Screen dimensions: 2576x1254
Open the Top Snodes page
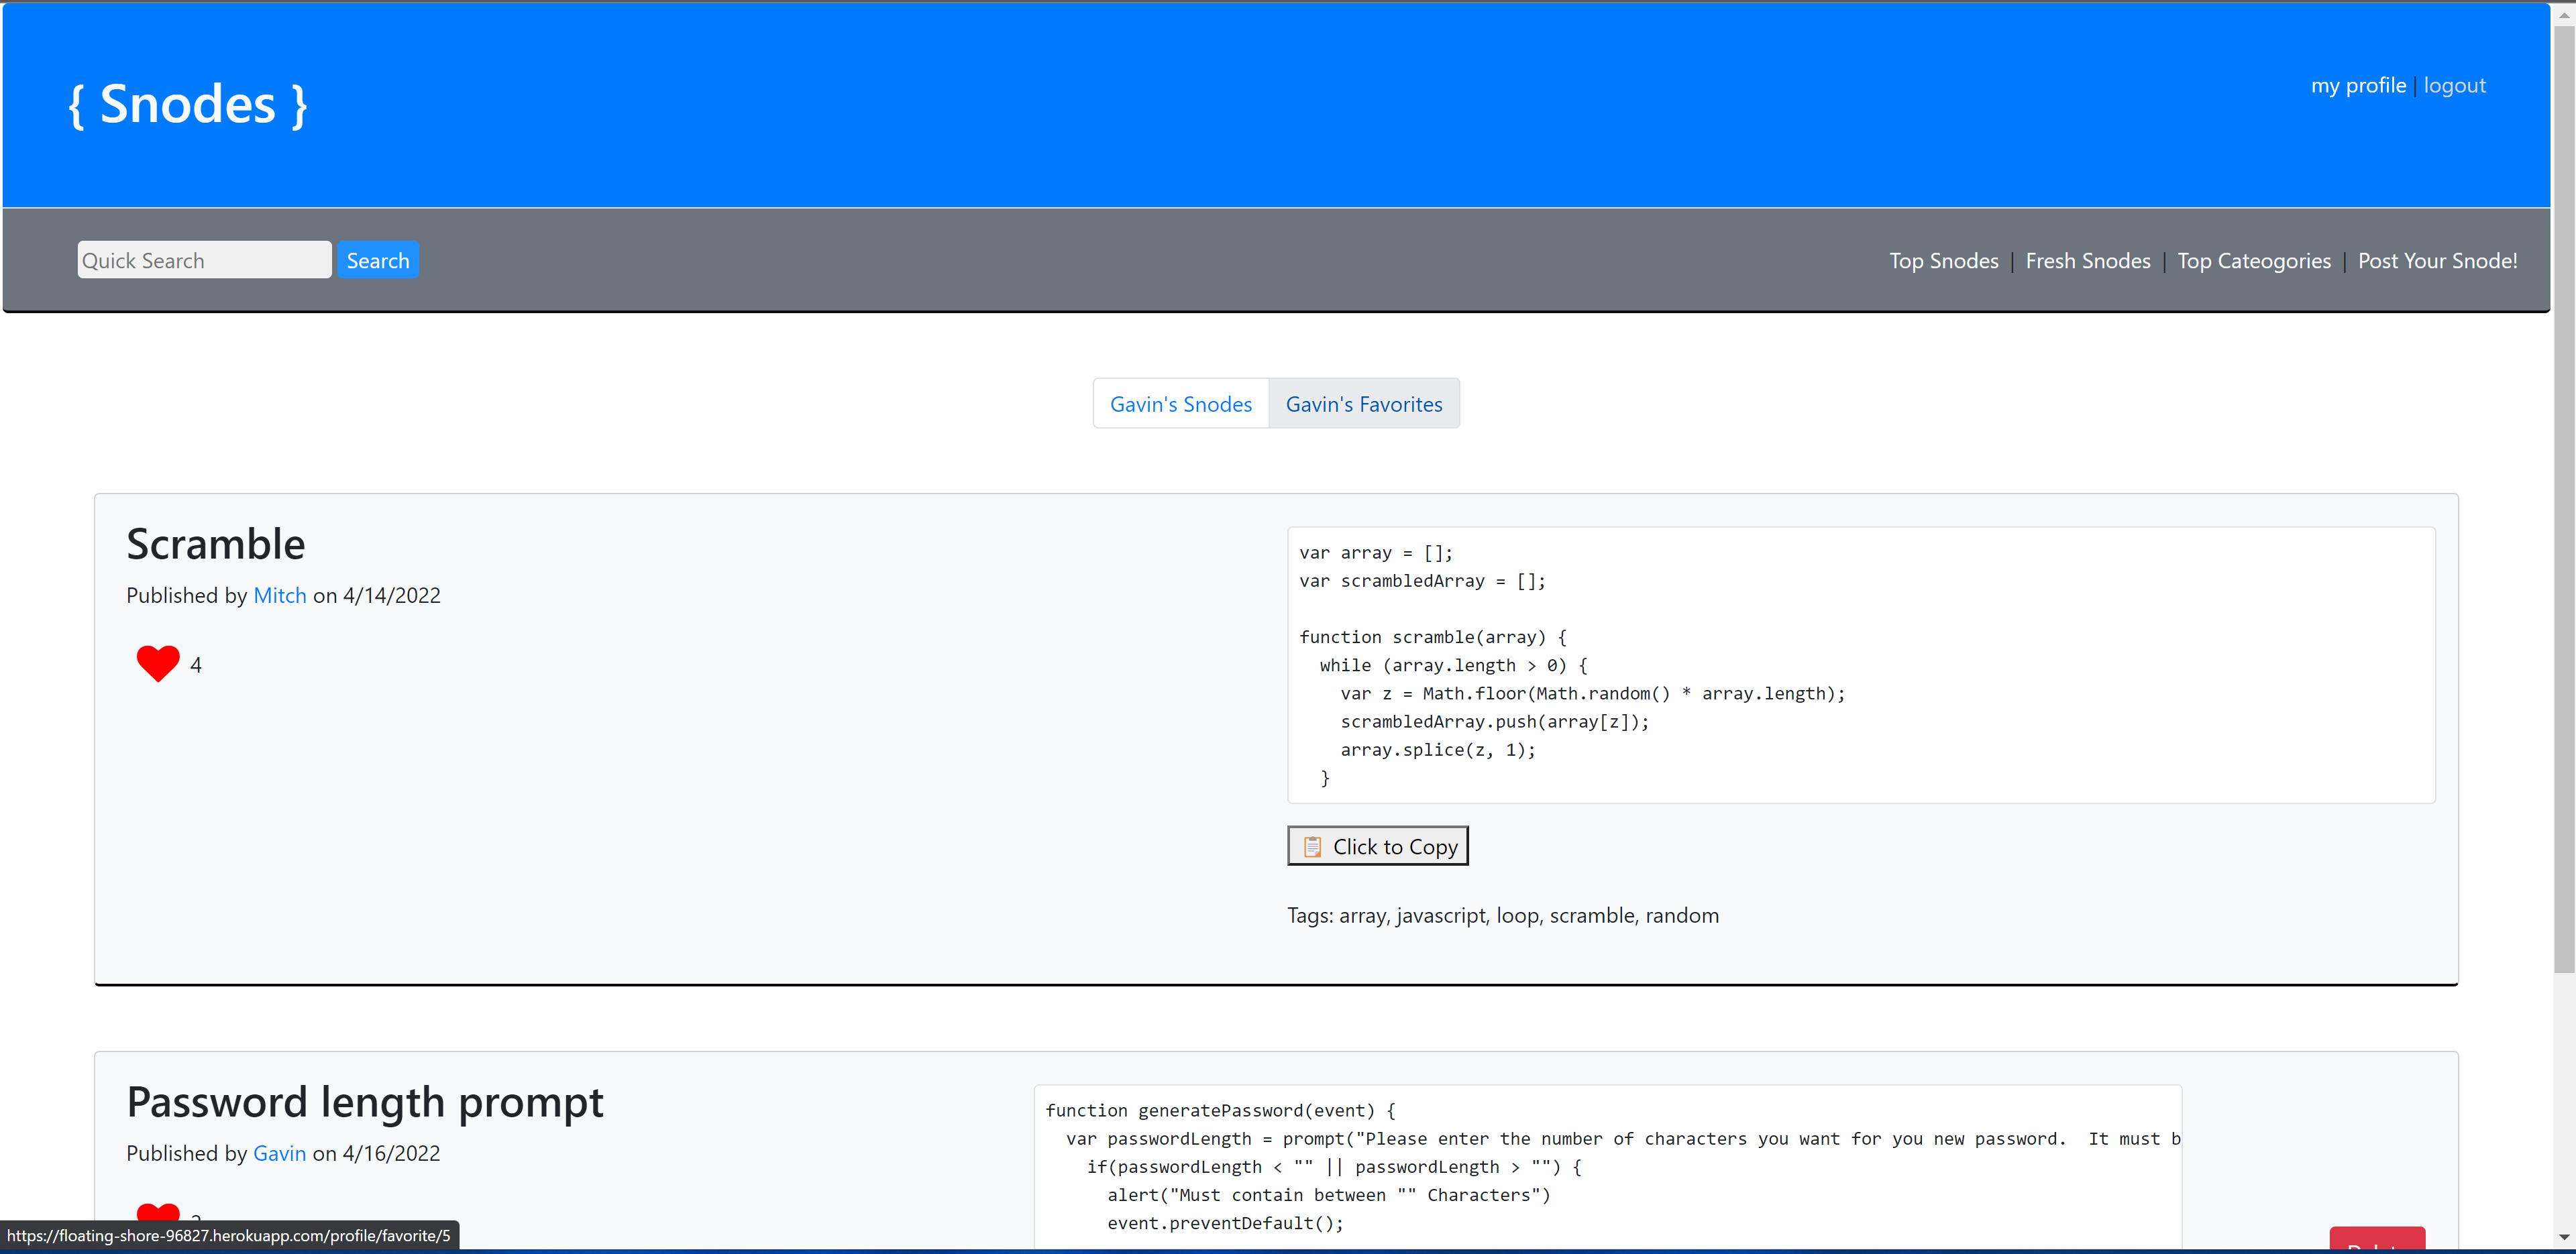(1944, 260)
